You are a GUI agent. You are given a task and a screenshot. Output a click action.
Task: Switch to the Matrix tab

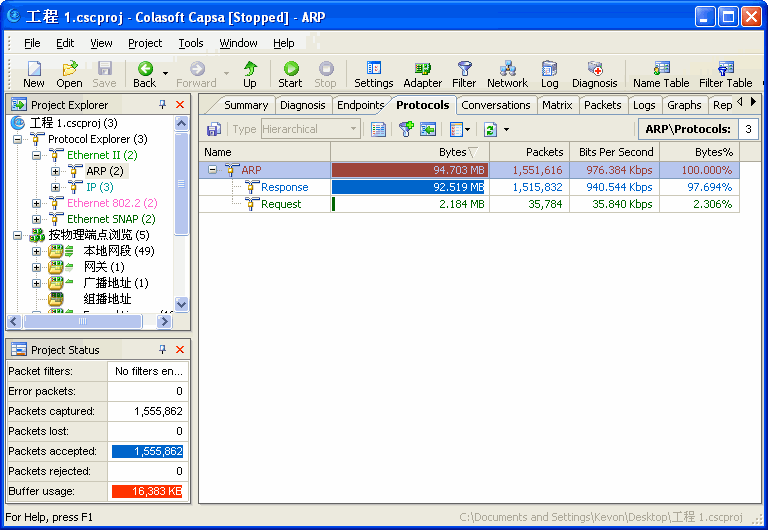(x=557, y=105)
